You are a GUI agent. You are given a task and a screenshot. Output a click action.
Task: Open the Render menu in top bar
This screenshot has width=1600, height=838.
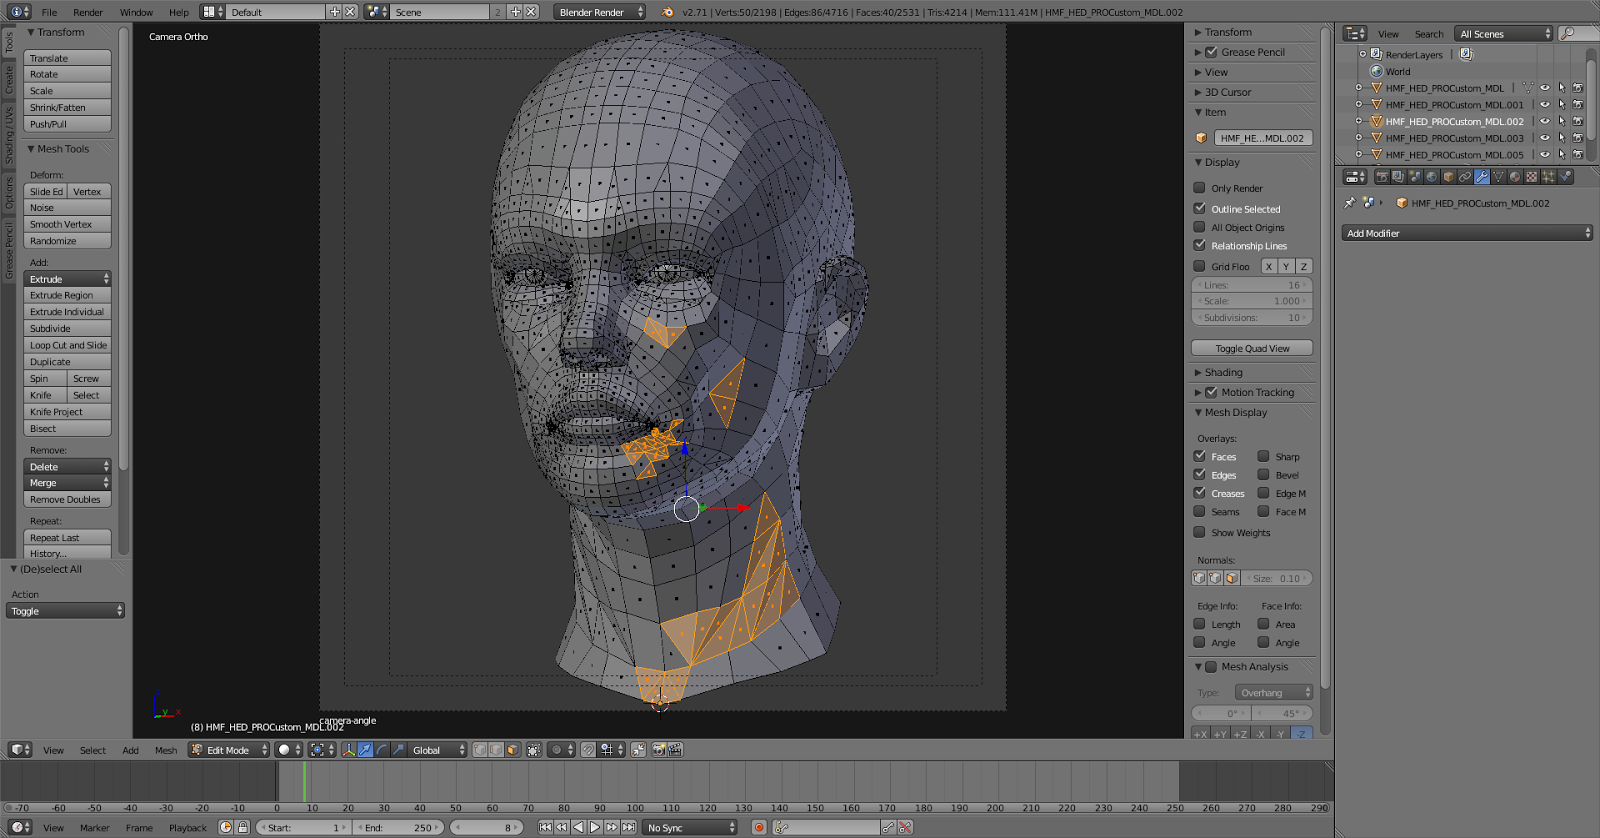point(88,12)
